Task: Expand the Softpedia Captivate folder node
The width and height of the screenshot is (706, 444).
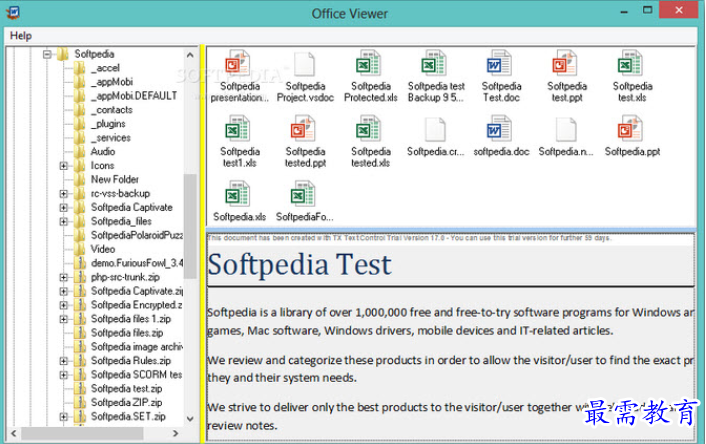Action: (63, 208)
